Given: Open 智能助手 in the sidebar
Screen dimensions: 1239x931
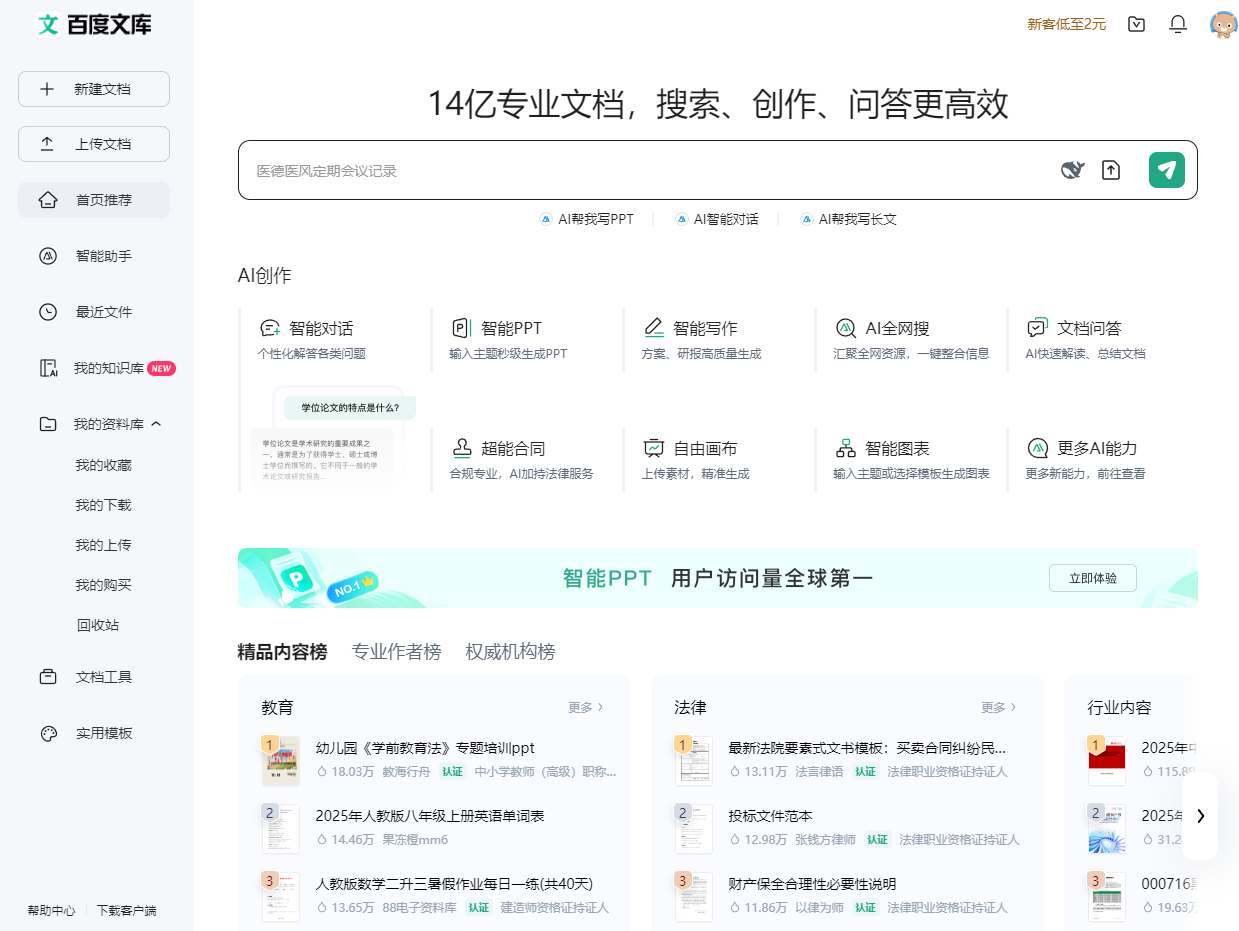Looking at the screenshot, I should click(94, 256).
